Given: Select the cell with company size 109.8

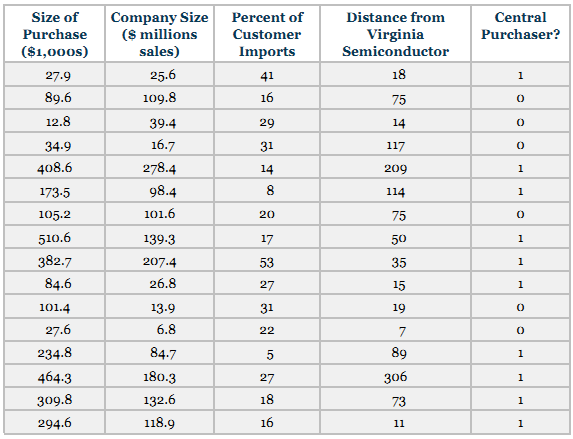Looking at the screenshot, I should (159, 98).
